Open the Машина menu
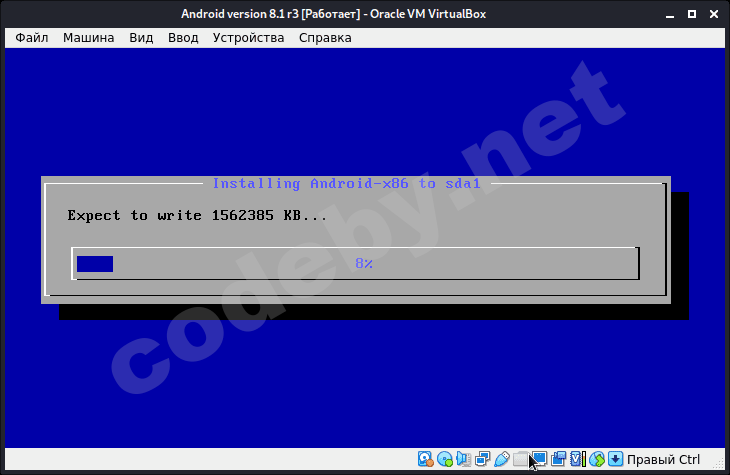 [x=88, y=38]
